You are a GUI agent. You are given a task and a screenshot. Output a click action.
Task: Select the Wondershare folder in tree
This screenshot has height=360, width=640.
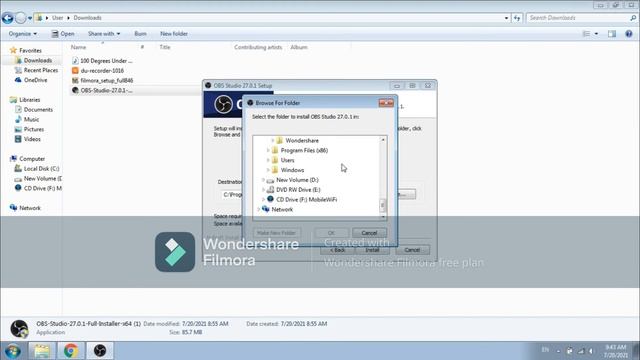[x=302, y=140]
